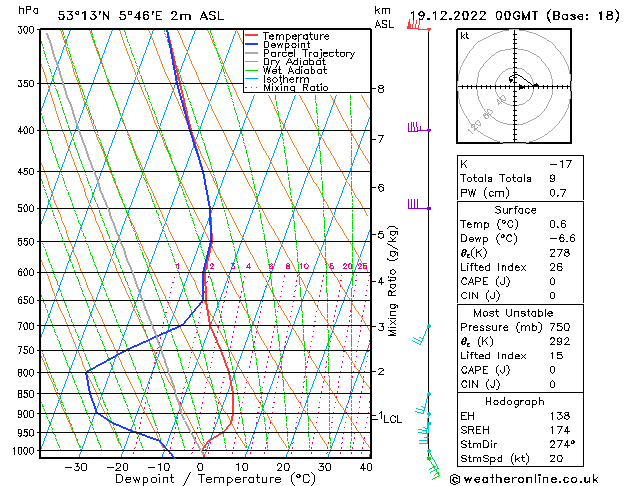Image resolution: width=629 pixels, height=486 pixels.
Task: Select the Parcel Trajectory legend entry
Action: point(309,53)
